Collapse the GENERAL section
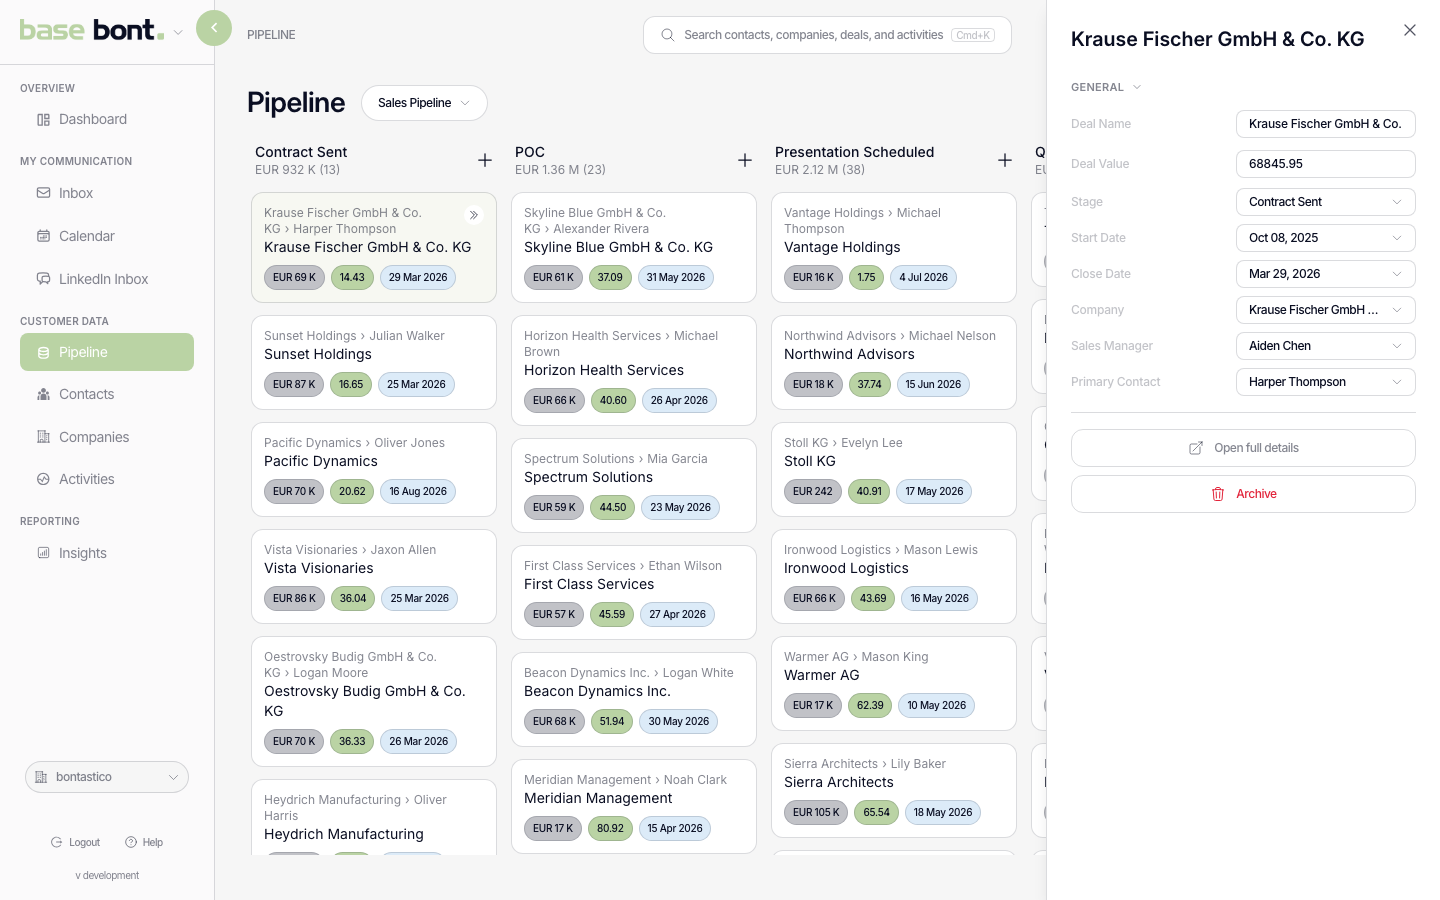 coord(1106,87)
